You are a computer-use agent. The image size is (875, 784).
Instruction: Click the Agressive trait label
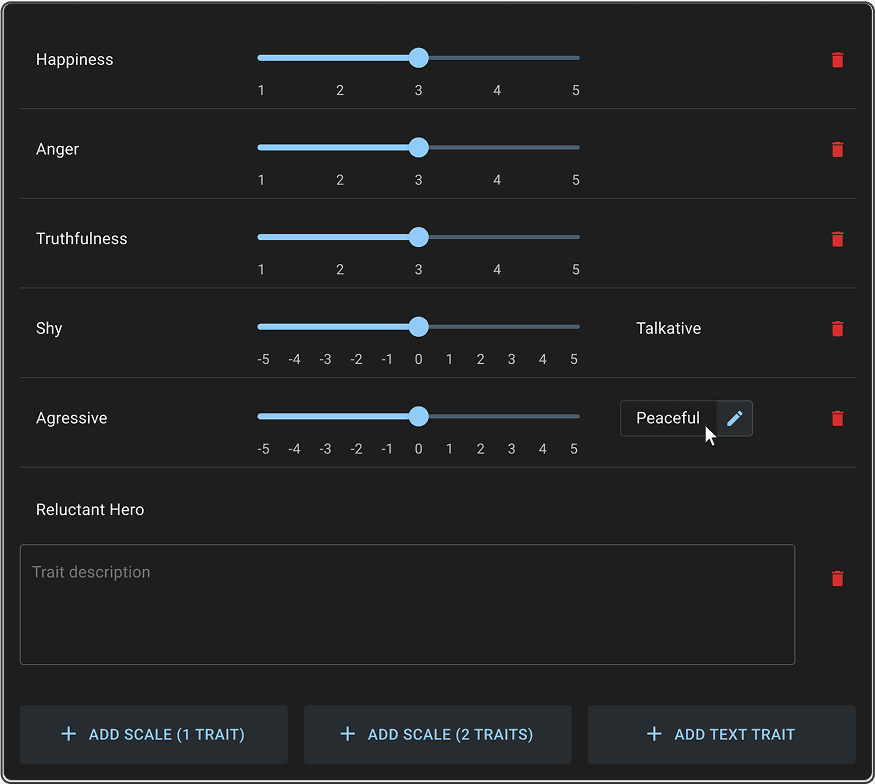(x=72, y=419)
